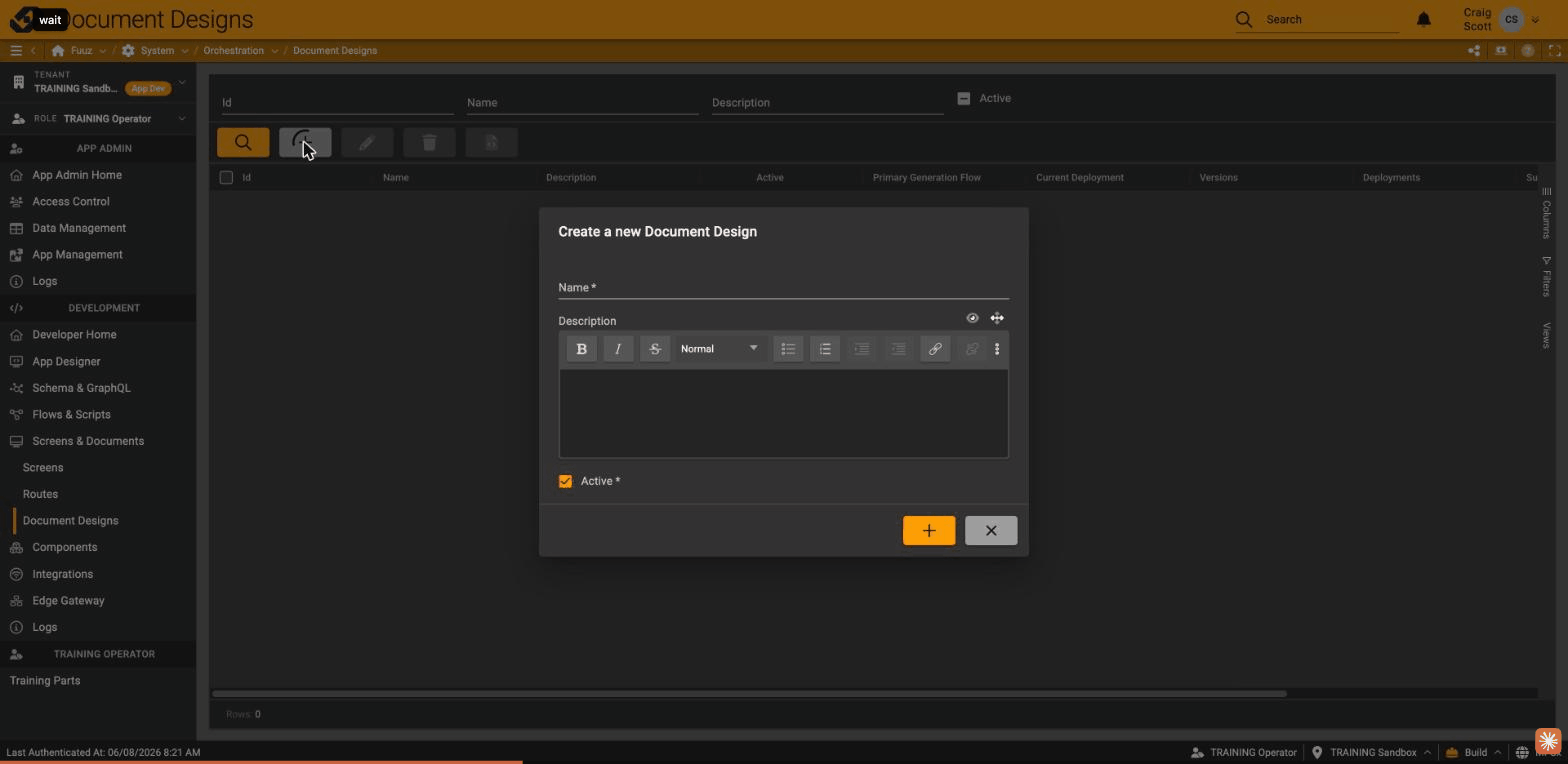Image resolution: width=1568 pixels, height=764 pixels.
Task: Open Access Control in the sidebar
Action: pos(71,201)
